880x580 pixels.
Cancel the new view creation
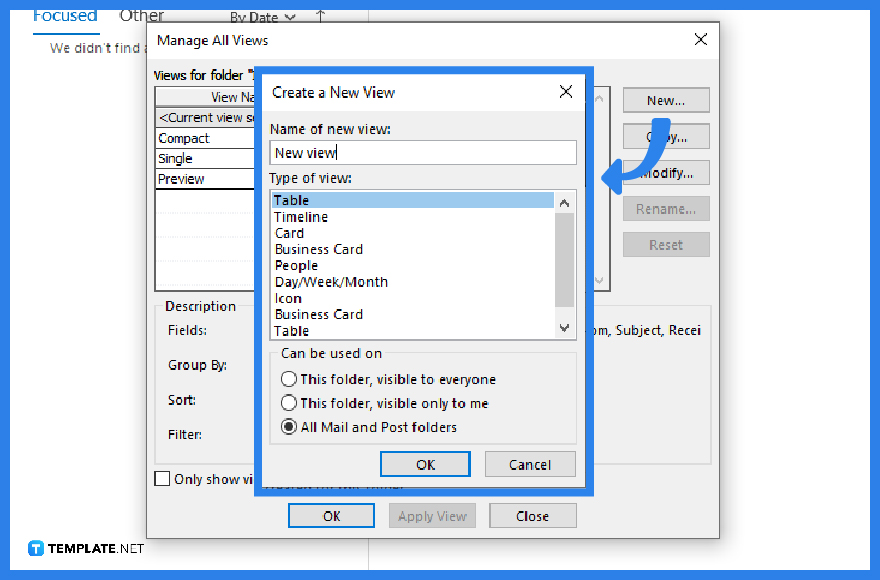click(530, 463)
